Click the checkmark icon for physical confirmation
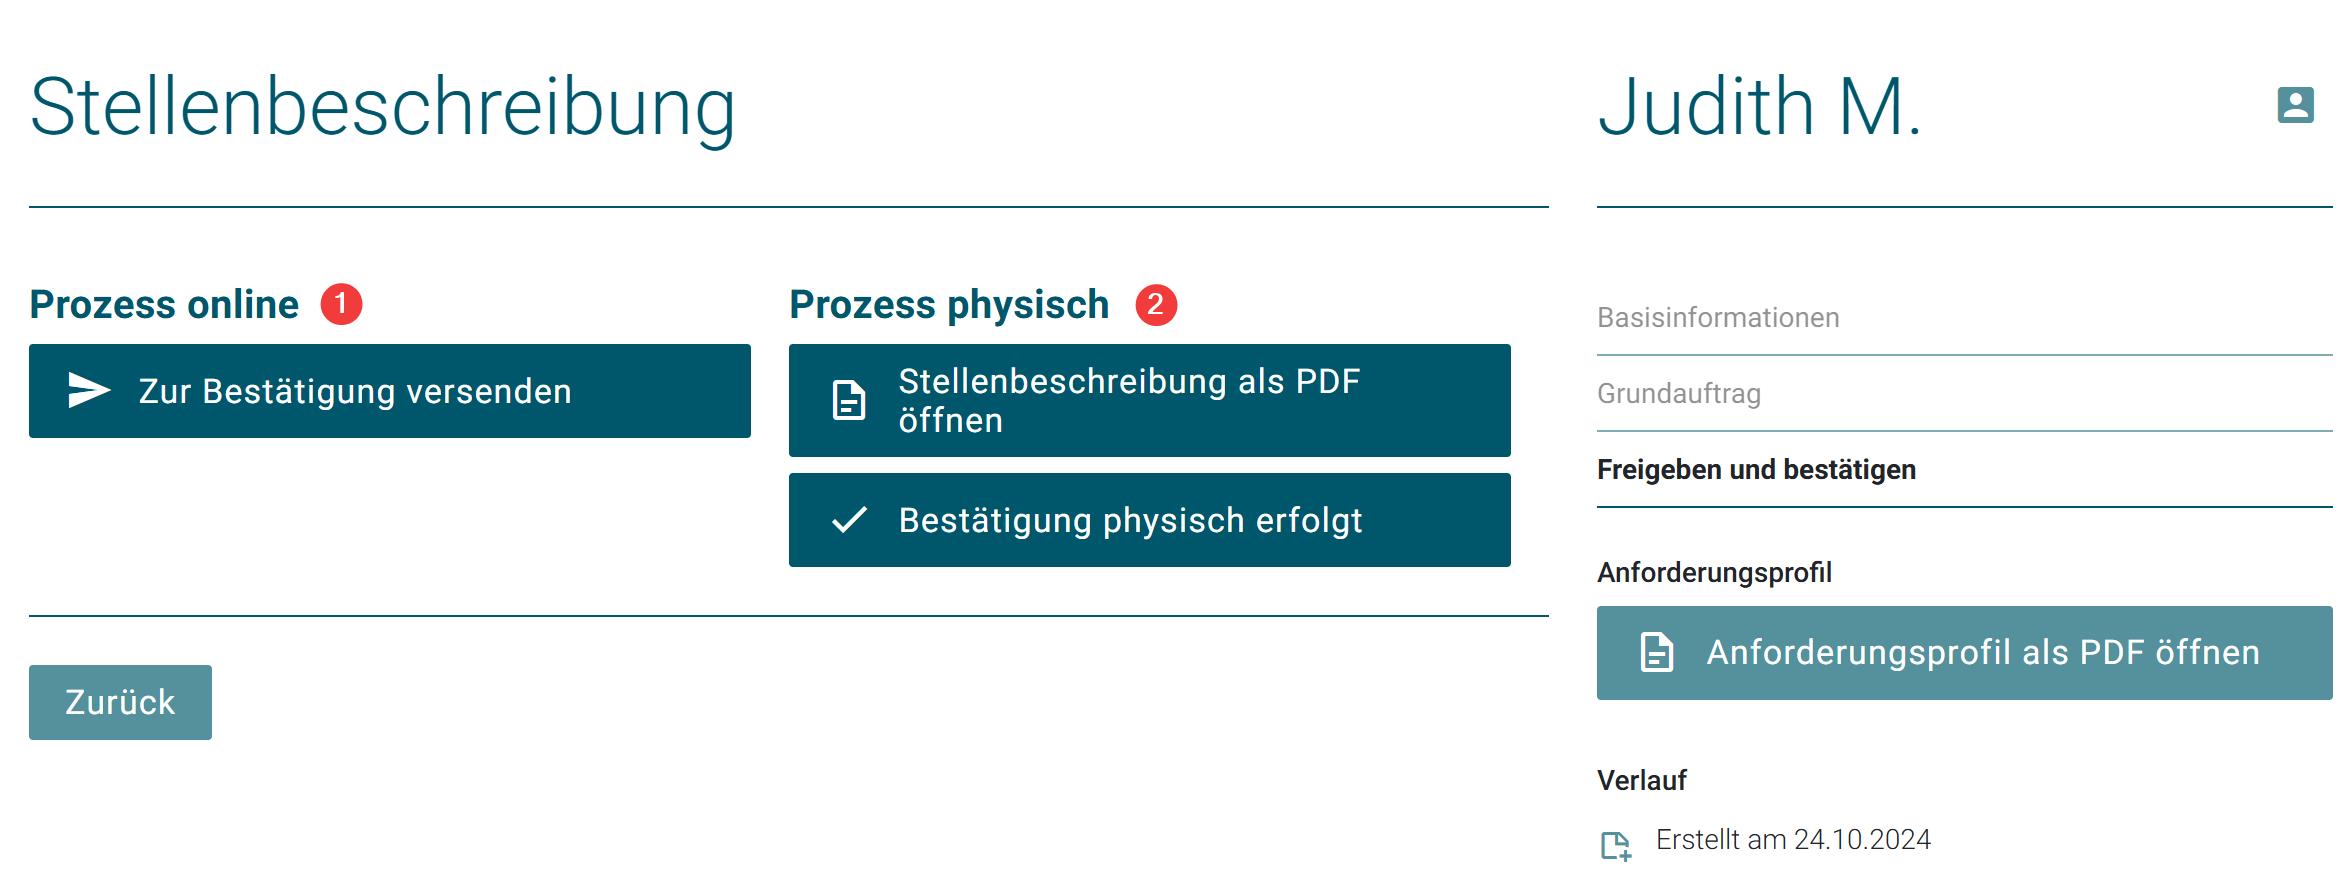 pyautogui.click(x=849, y=520)
